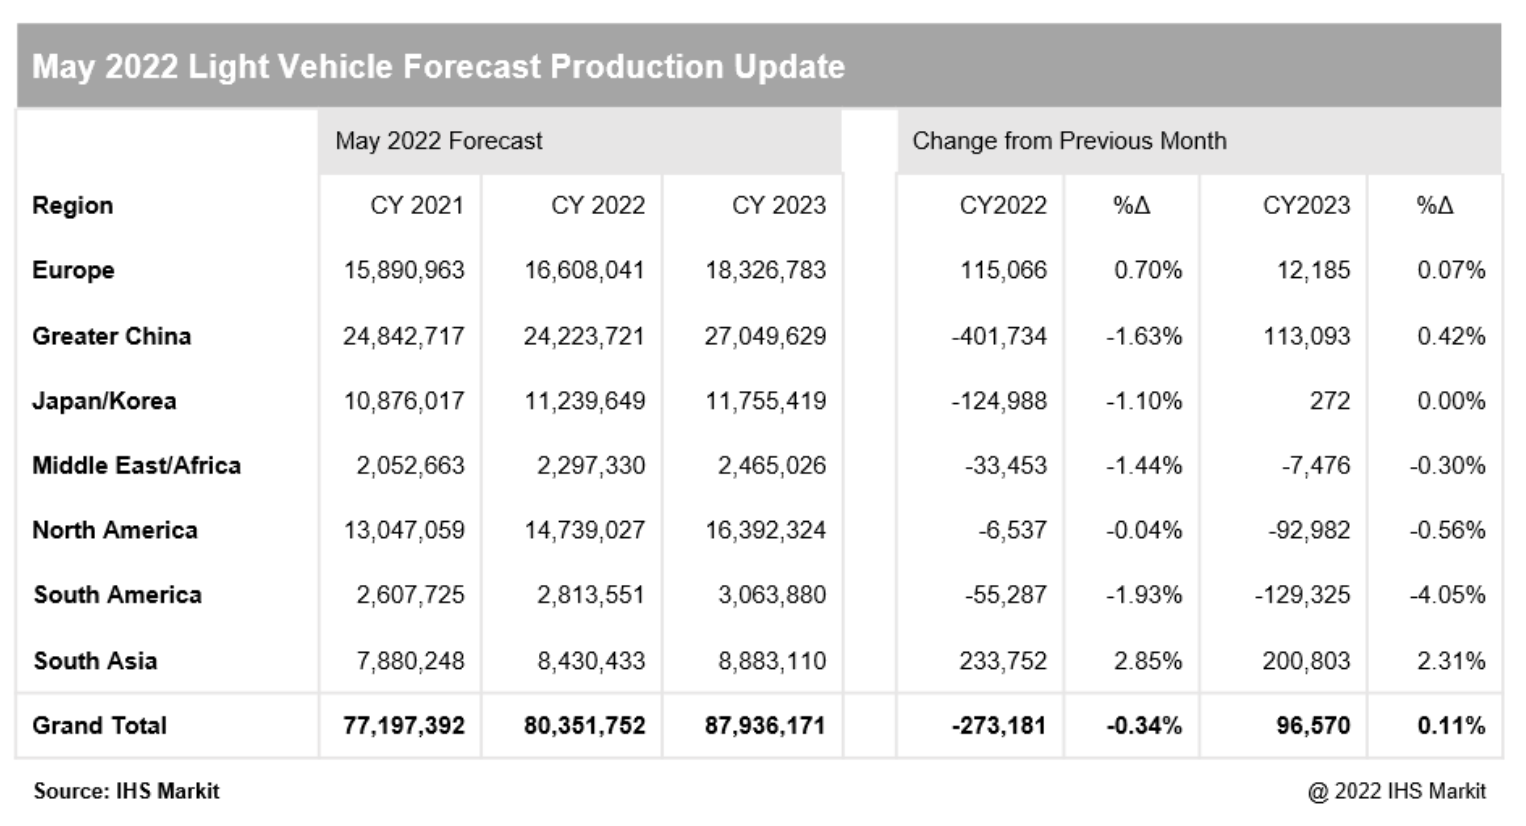Click the '@ 2022 IHS Markit' copyright text
Image resolution: width=1526 pixels, height=826 pixels.
pyautogui.click(x=1396, y=791)
